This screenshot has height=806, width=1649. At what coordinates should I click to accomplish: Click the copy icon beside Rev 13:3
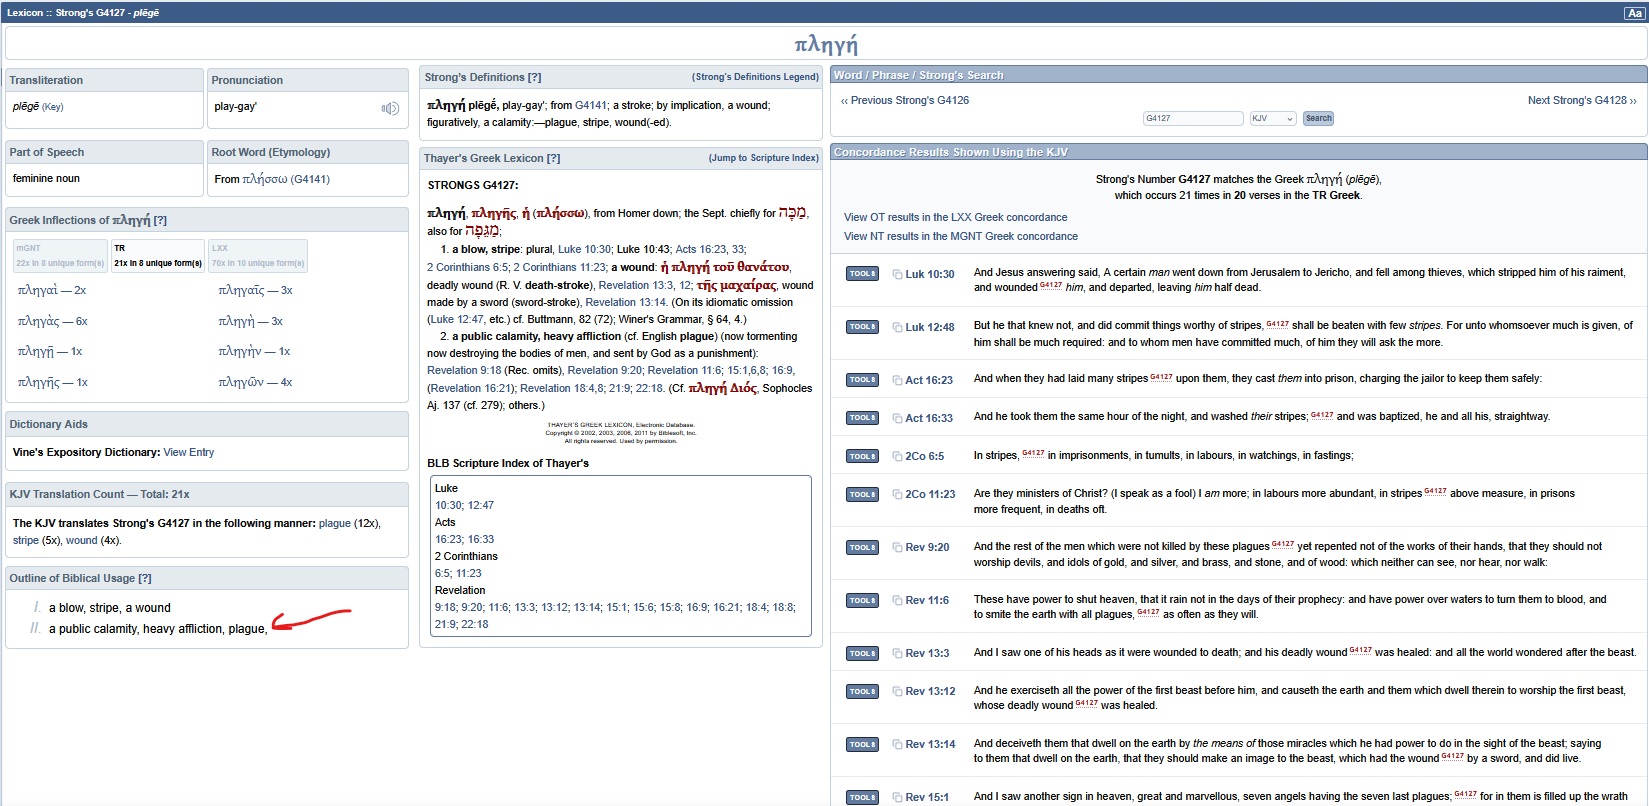point(897,653)
